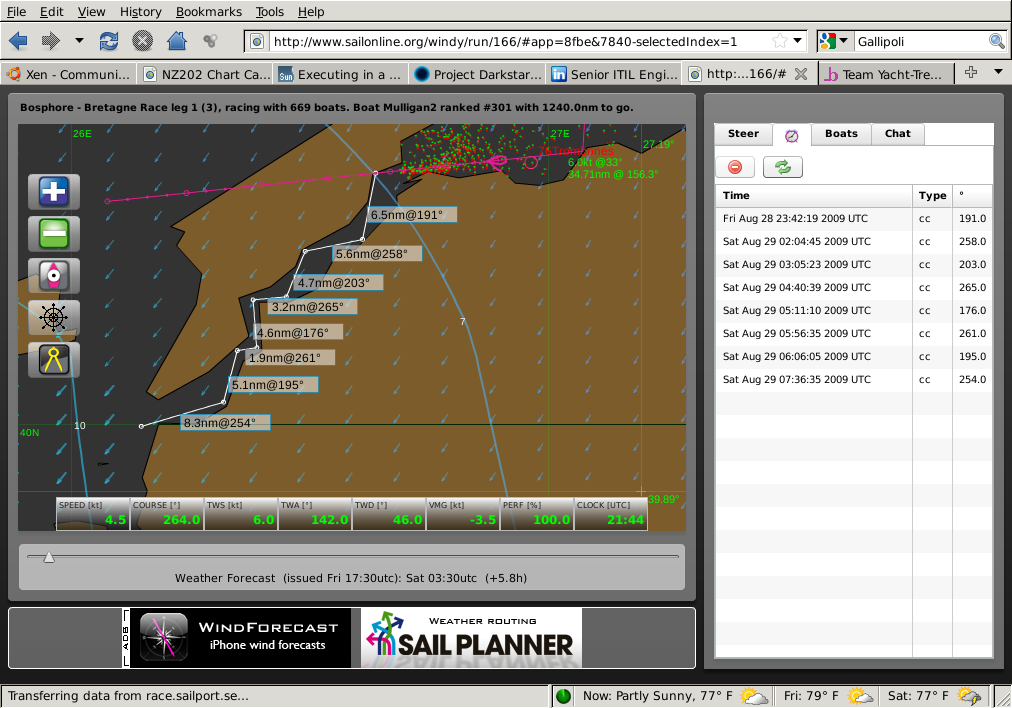Open the File menu
Screen dimensions: 1012x708
click(x=16, y=12)
